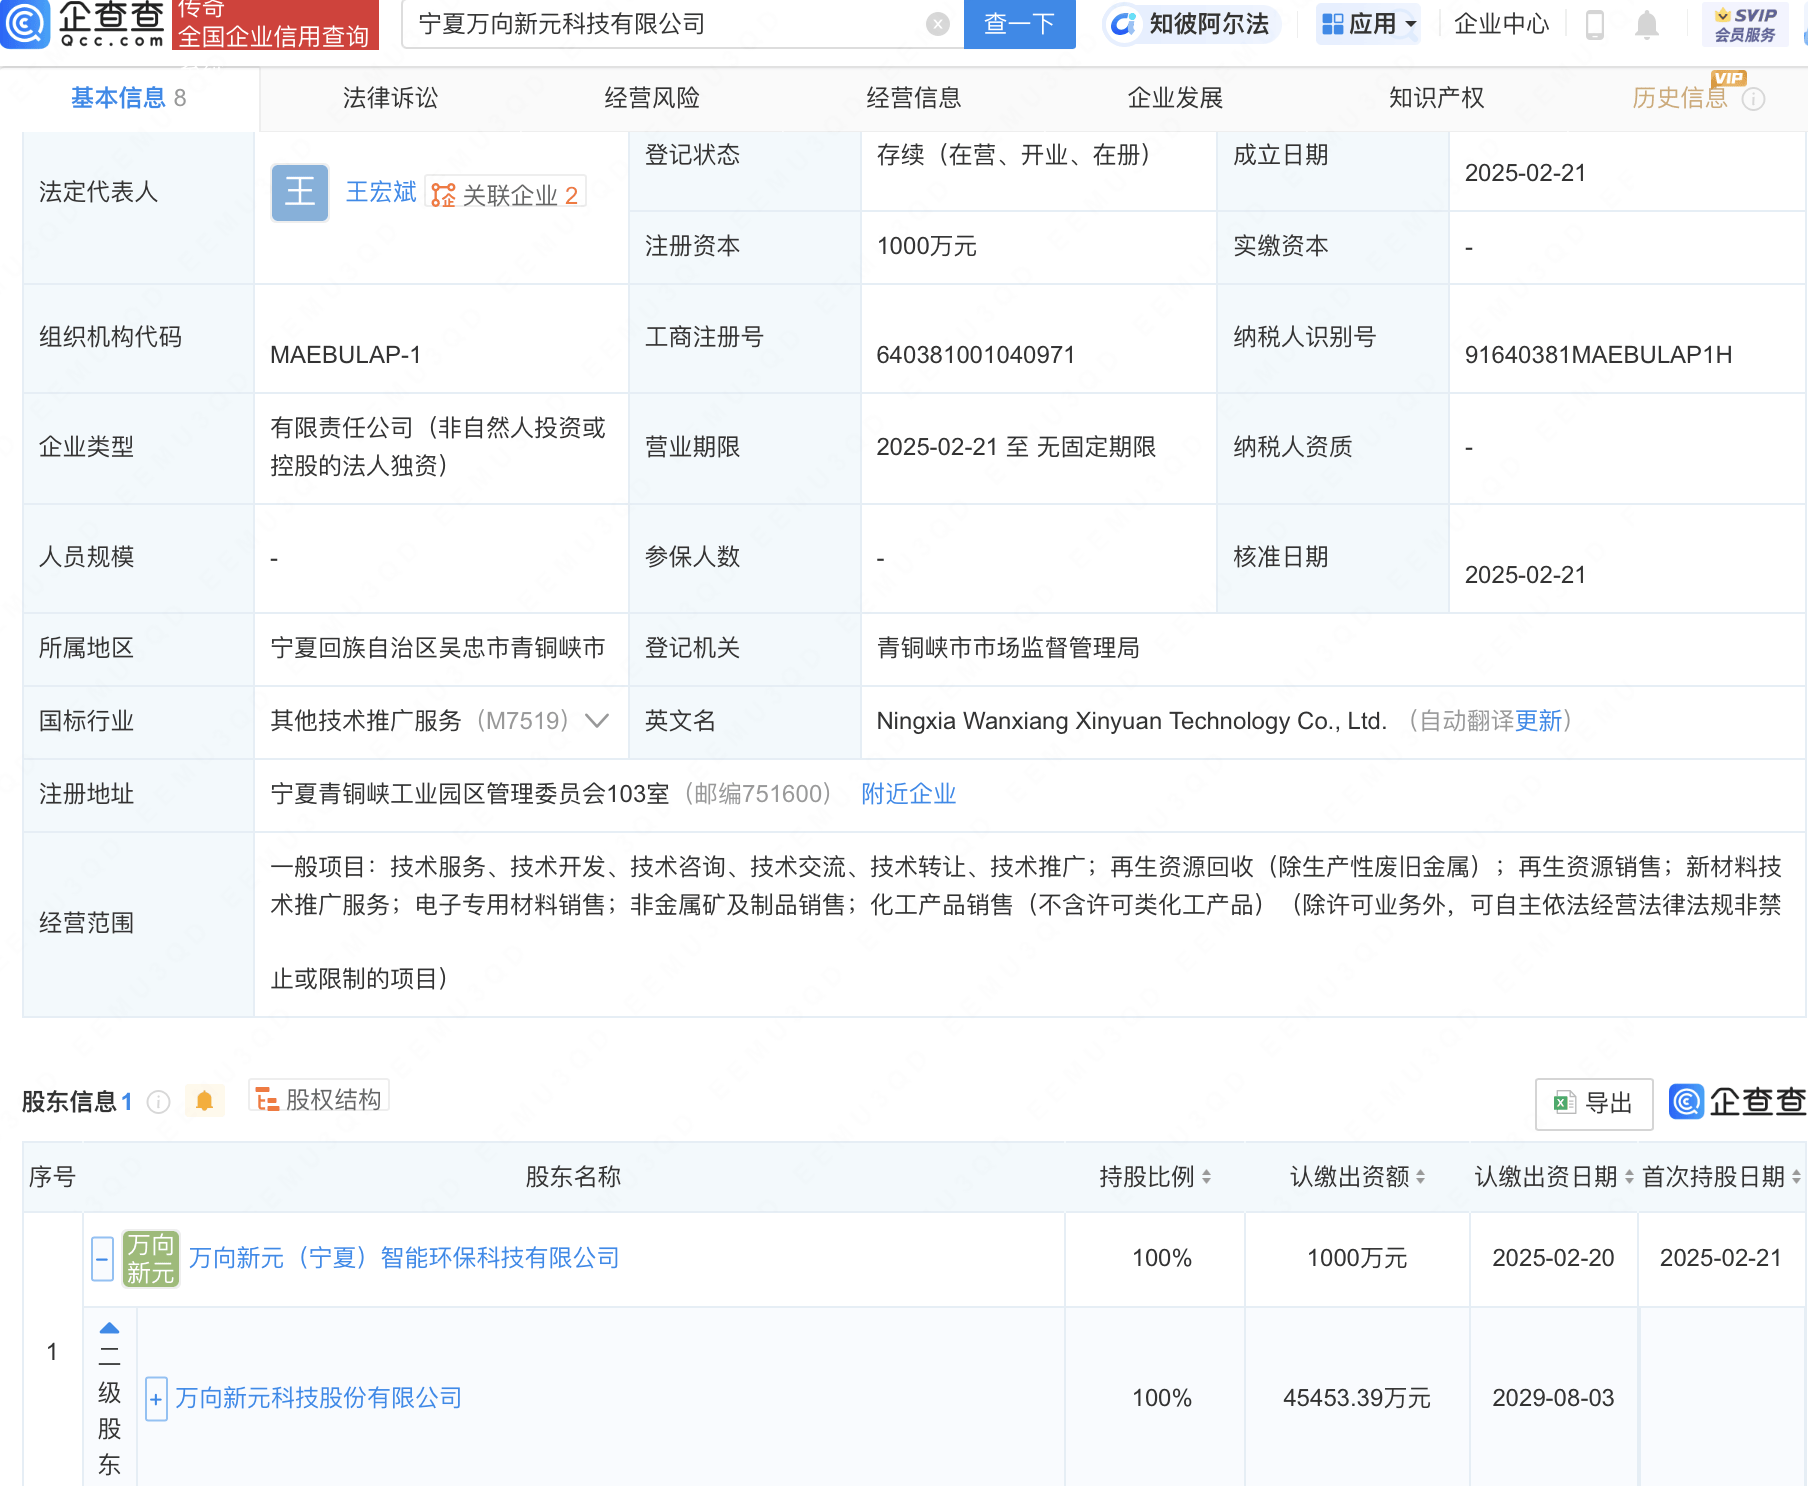Select the 45453.39万元 contribution amount

coord(1357,1398)
